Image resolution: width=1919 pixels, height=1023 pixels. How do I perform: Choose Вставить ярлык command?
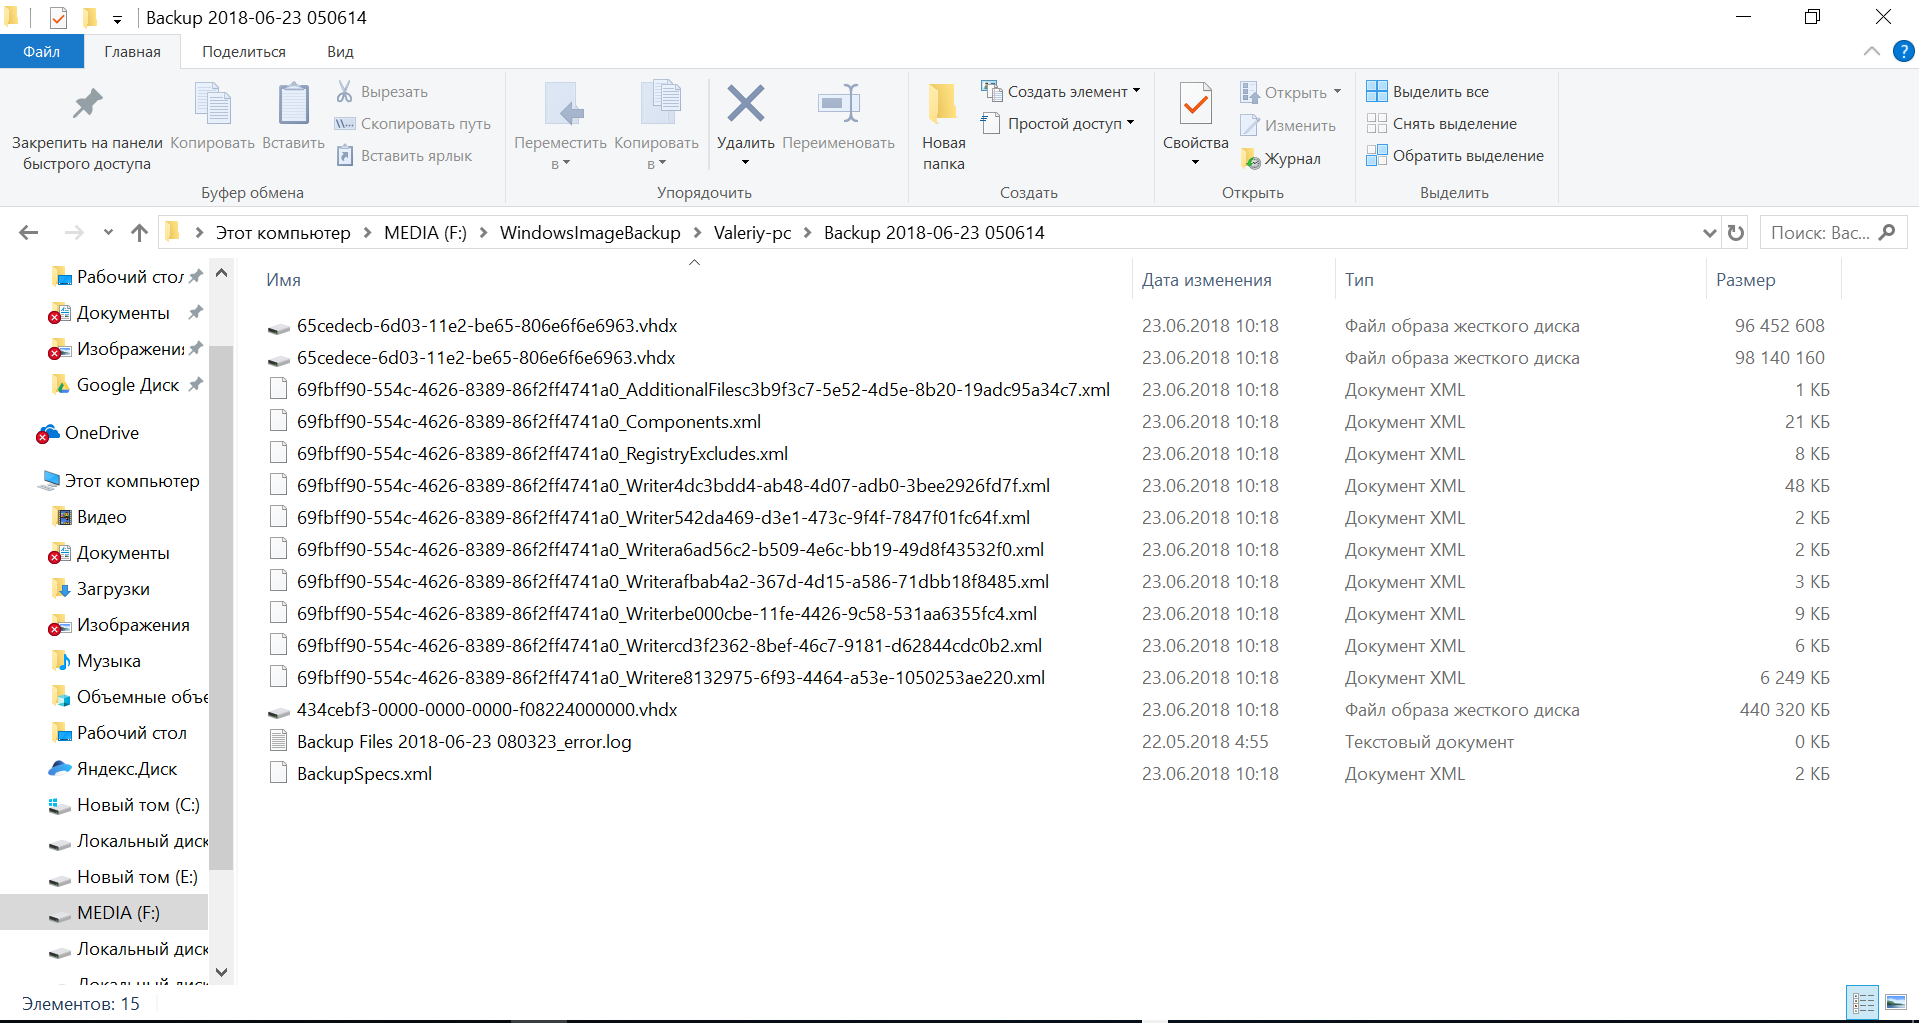[404, 156]
